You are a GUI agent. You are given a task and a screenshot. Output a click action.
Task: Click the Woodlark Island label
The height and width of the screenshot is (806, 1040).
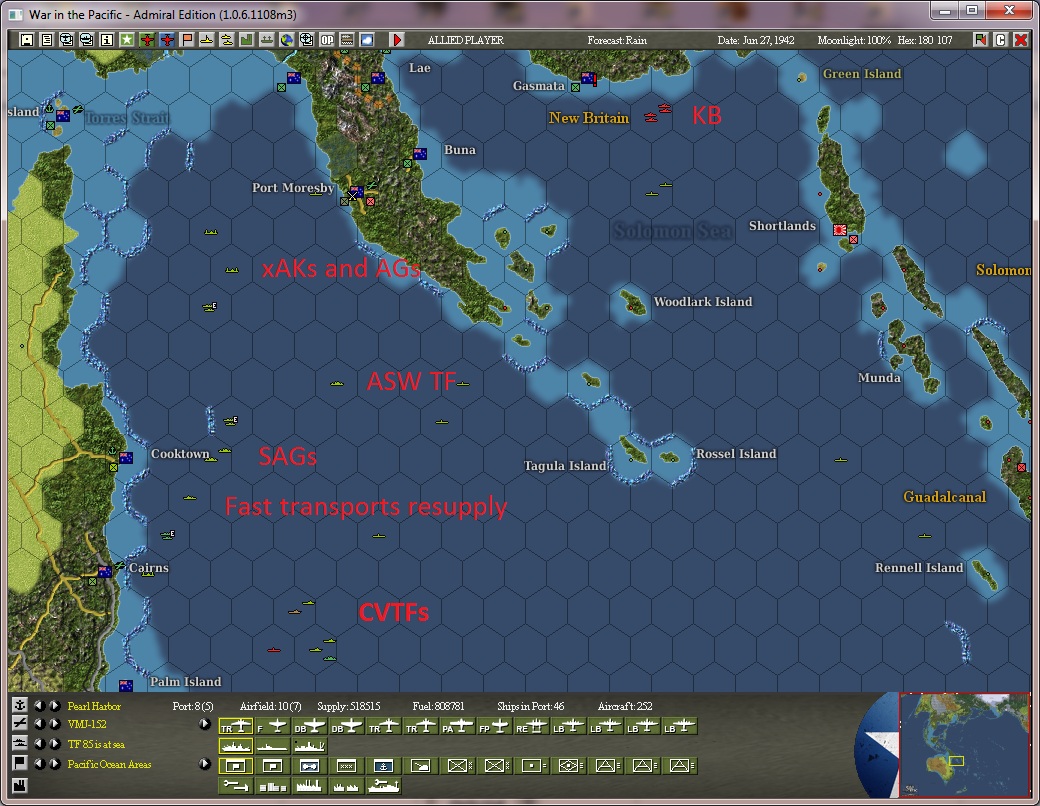coord(702,302)
